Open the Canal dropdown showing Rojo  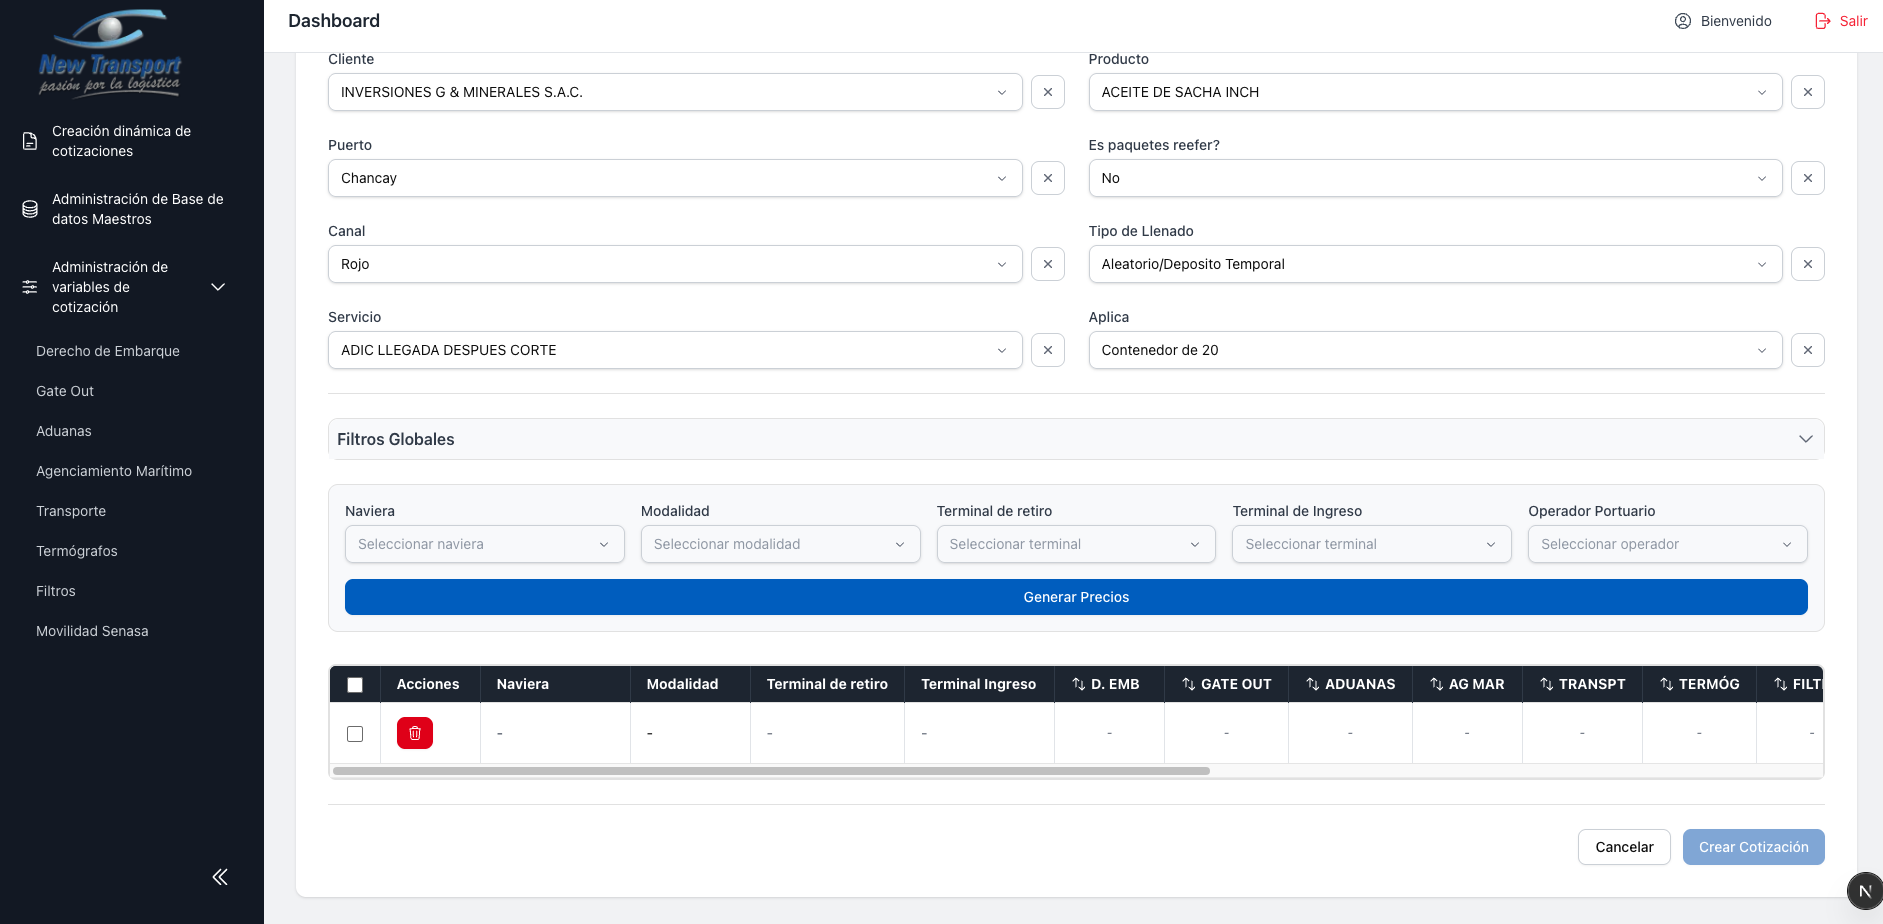(674, 264)
